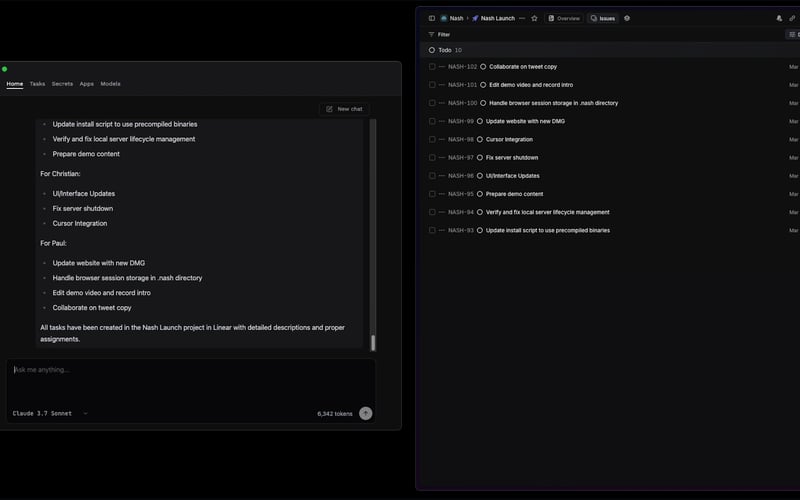Set priority dashes icon on NASH-98
Viewport: 800px width, 500px height.
(442, 139)
